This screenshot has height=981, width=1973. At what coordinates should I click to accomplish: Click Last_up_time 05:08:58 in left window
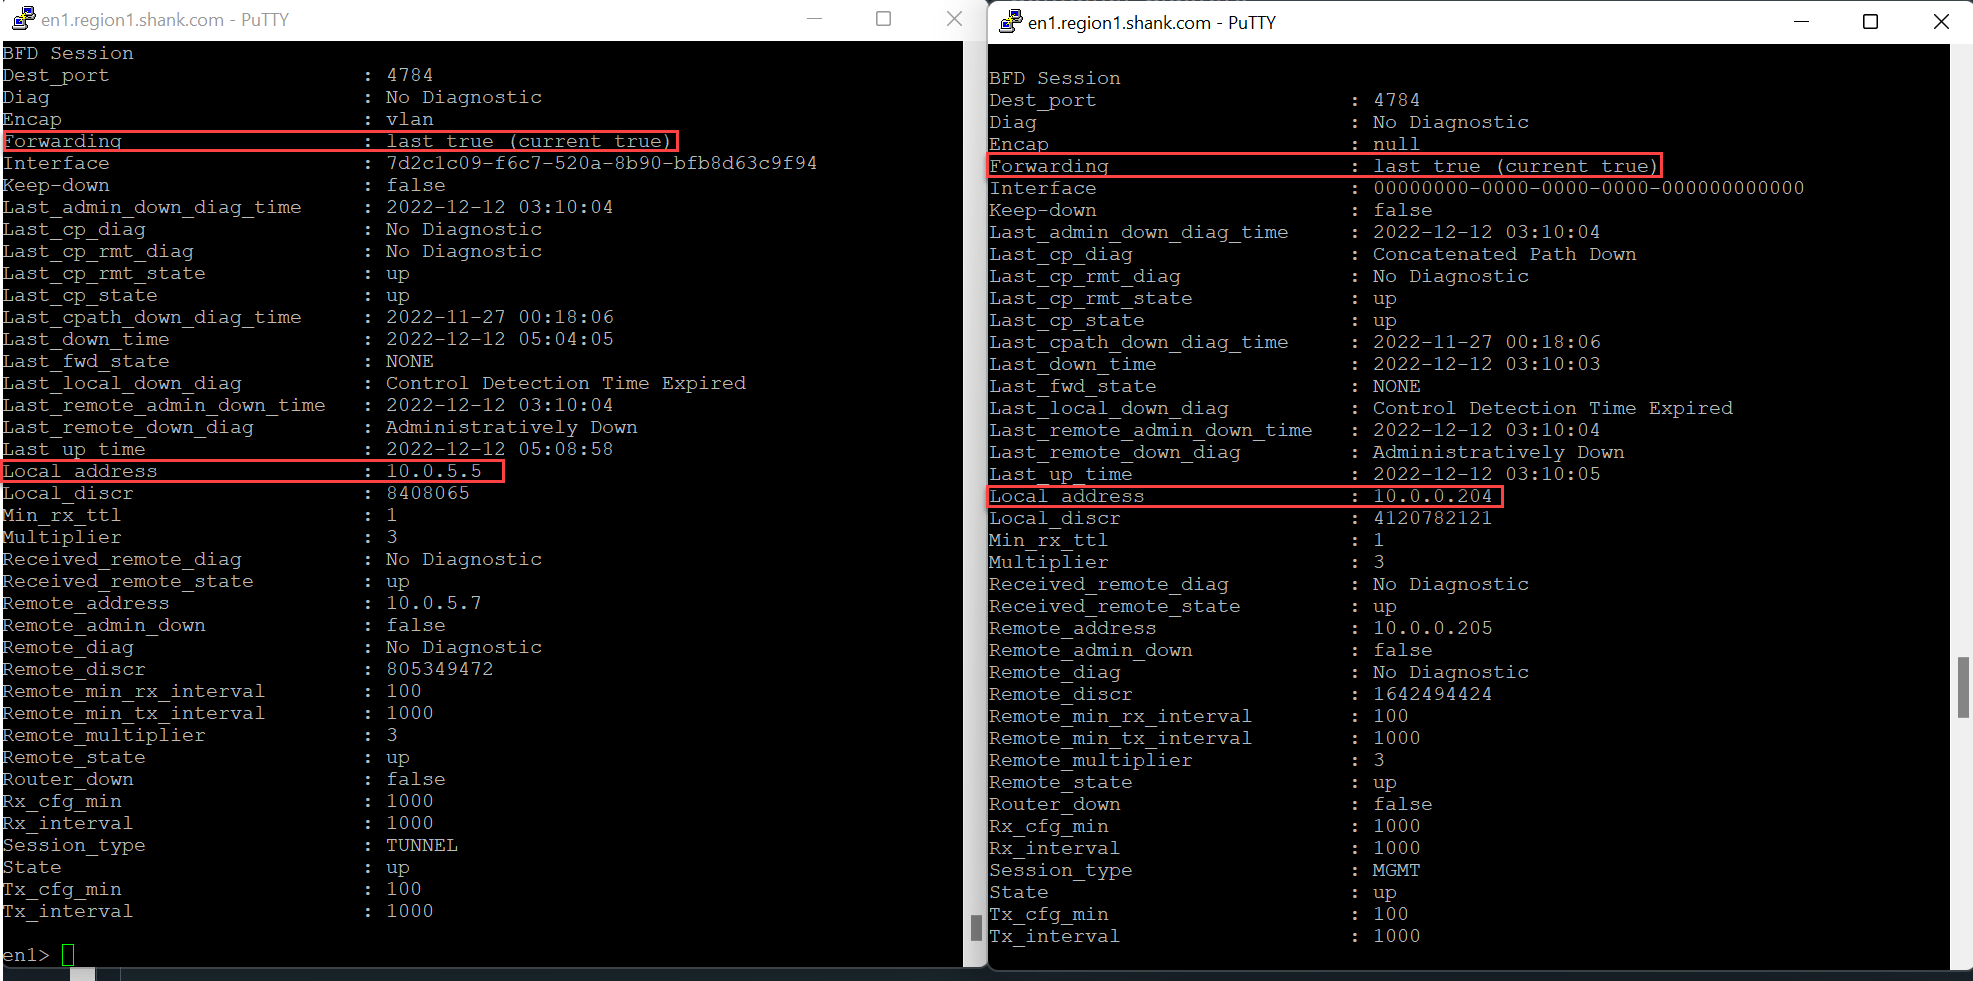pyautogui.click(x=500, y=449)
